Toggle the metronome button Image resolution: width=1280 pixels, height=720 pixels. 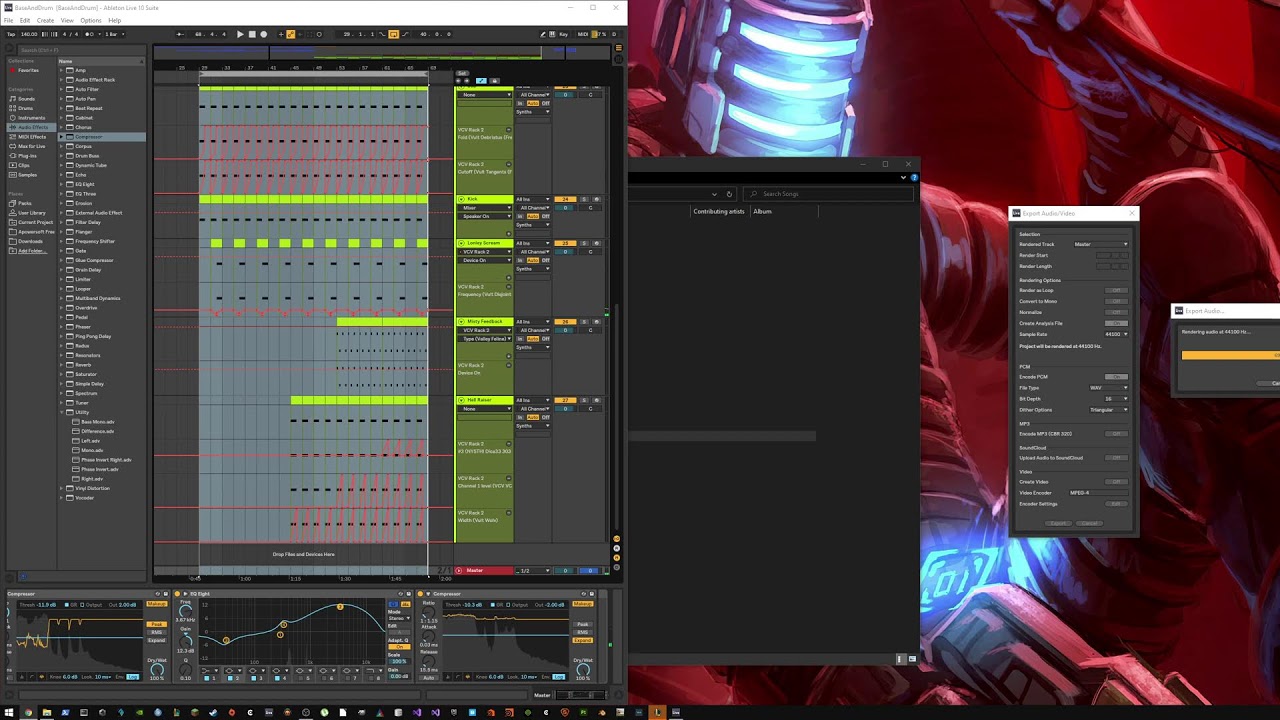90,34
